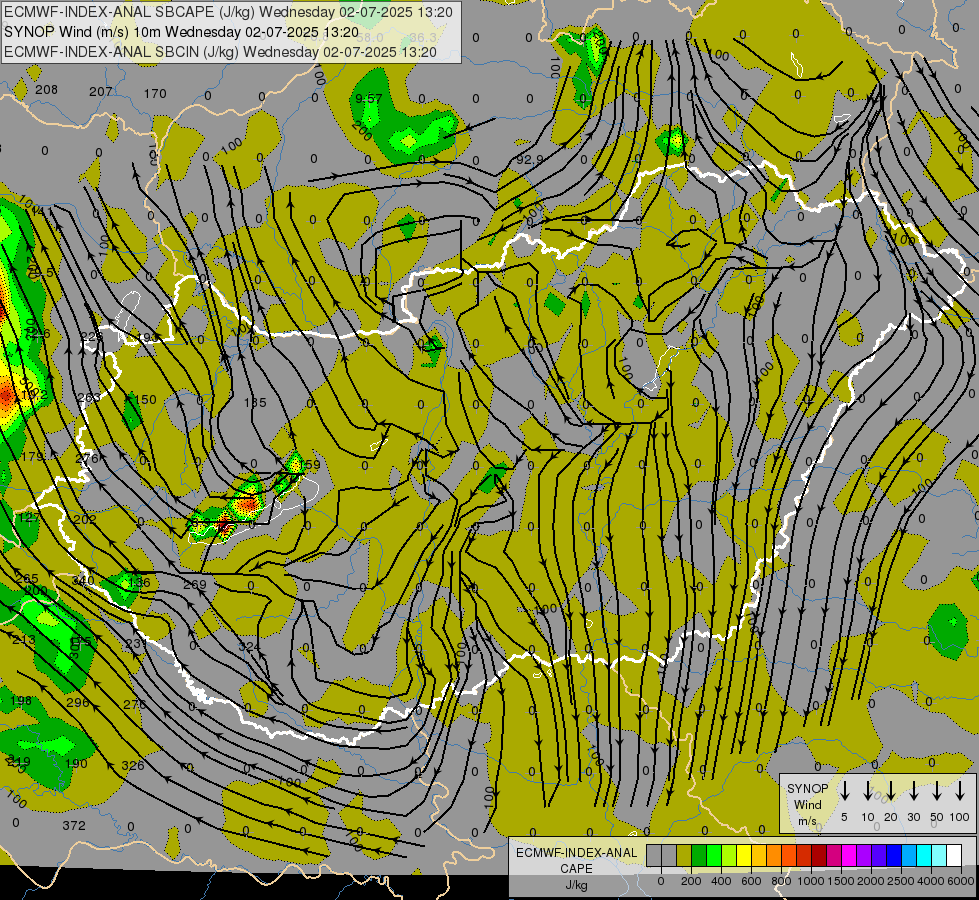The height and width of the screenshot is (900, 979).
Task: Select the SBCIN title line
Action: (x=220, y=52)
